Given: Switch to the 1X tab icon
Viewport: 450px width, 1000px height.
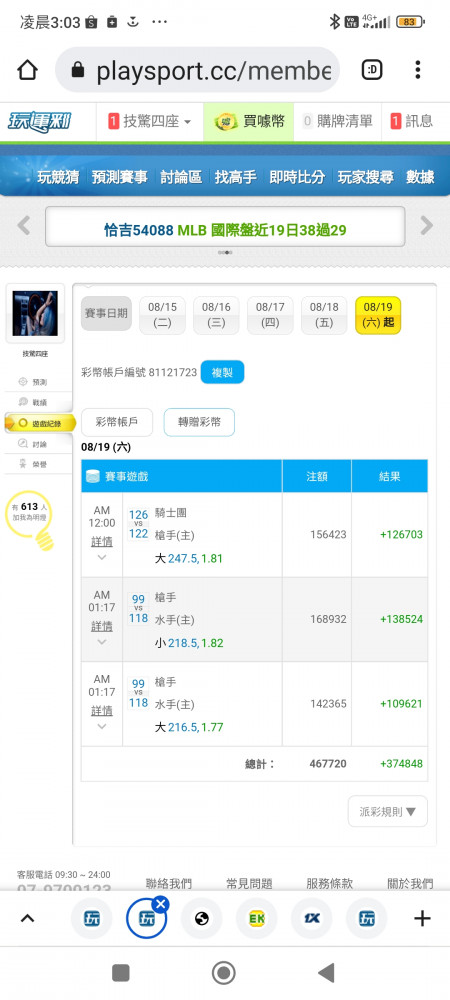Looking at the screenshot, I should click(x=312, y=918).
